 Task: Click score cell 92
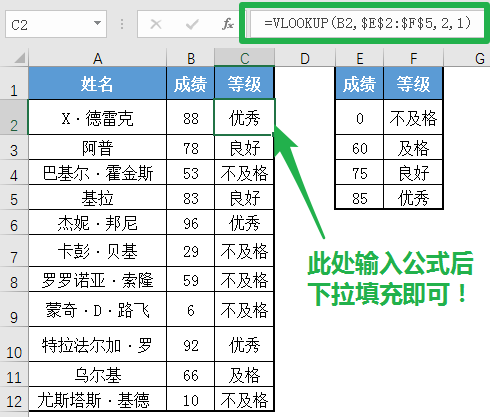click(190, 344)
